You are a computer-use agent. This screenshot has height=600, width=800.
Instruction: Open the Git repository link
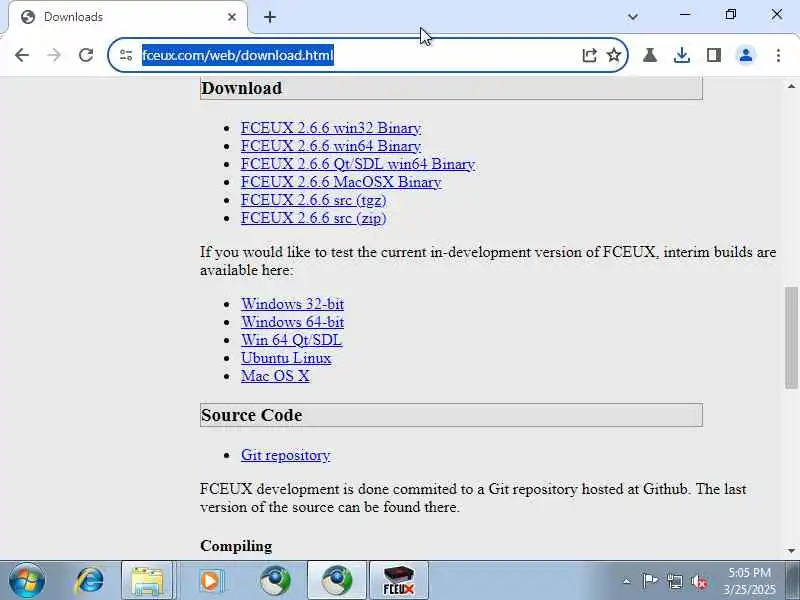[x=285, y=455]
